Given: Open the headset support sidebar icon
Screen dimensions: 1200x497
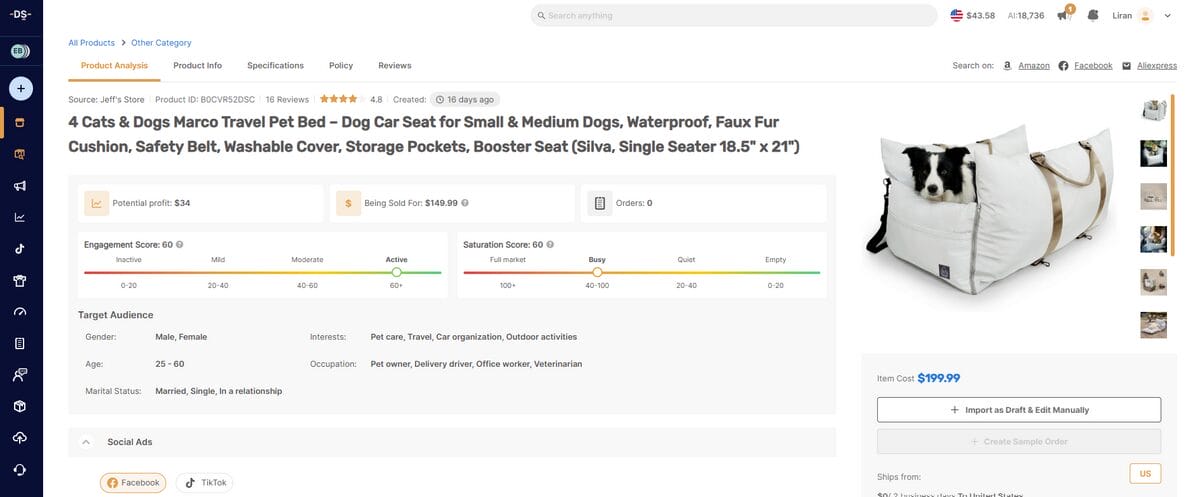Looking at the screenshot, I should tap(20, 469).
